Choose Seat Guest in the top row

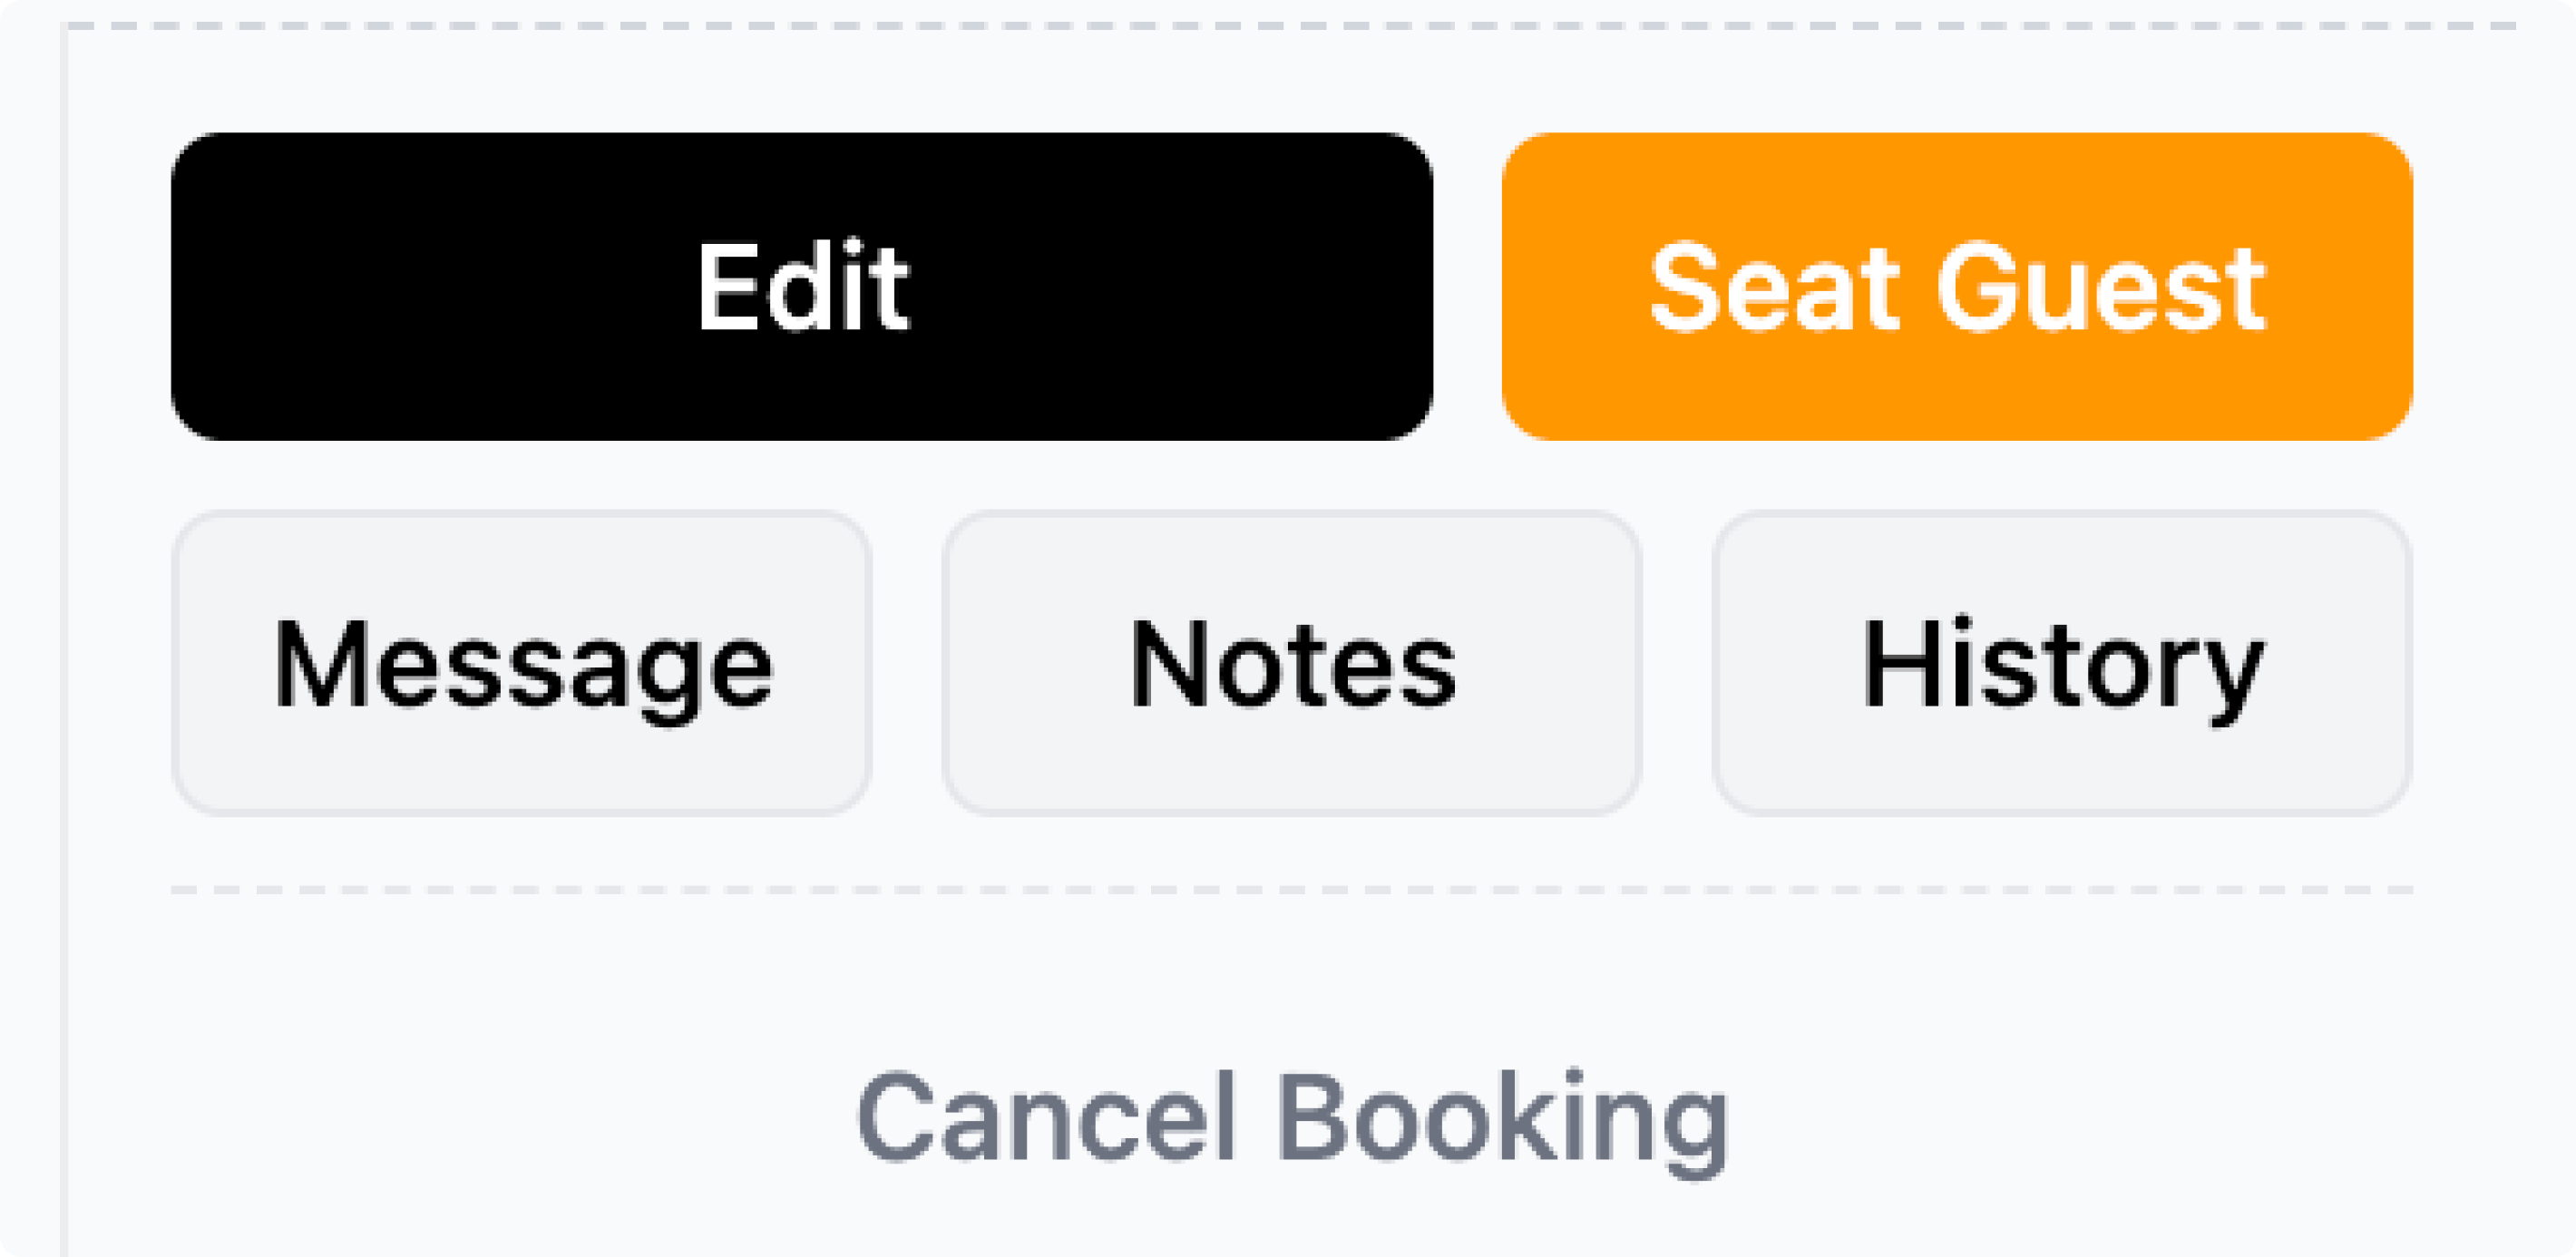point(1956,287)
